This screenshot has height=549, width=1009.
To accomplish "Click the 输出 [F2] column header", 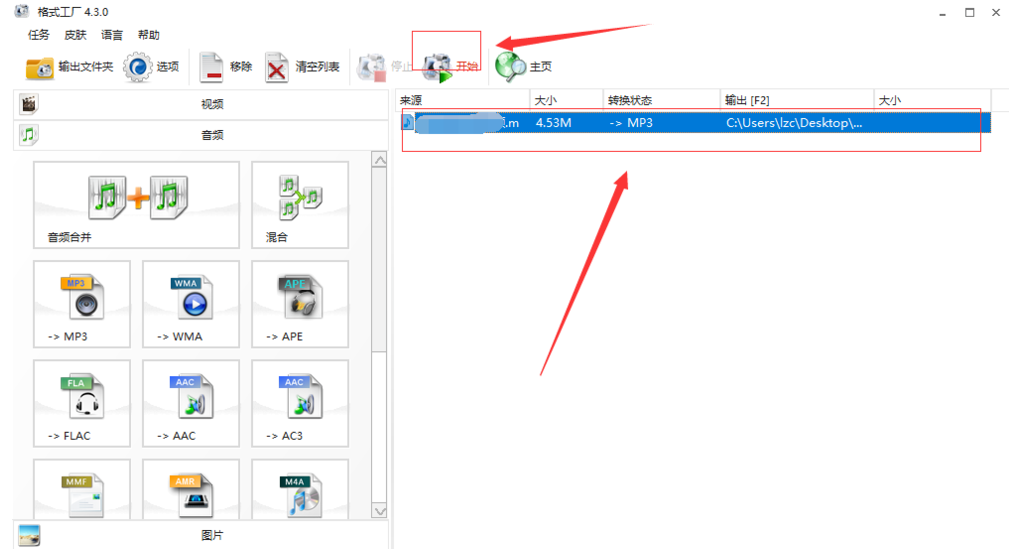I will (797, 100).
